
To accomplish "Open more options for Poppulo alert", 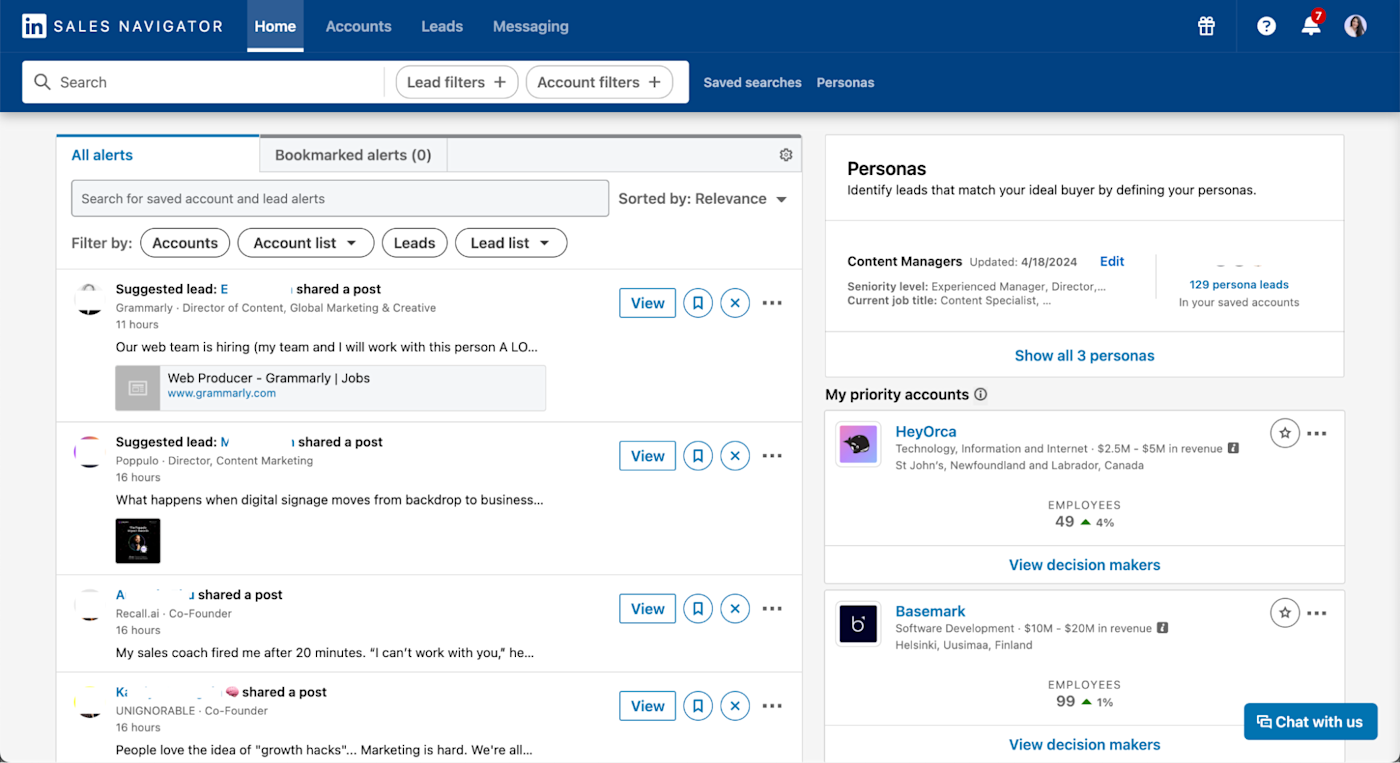I will [772, 456].
